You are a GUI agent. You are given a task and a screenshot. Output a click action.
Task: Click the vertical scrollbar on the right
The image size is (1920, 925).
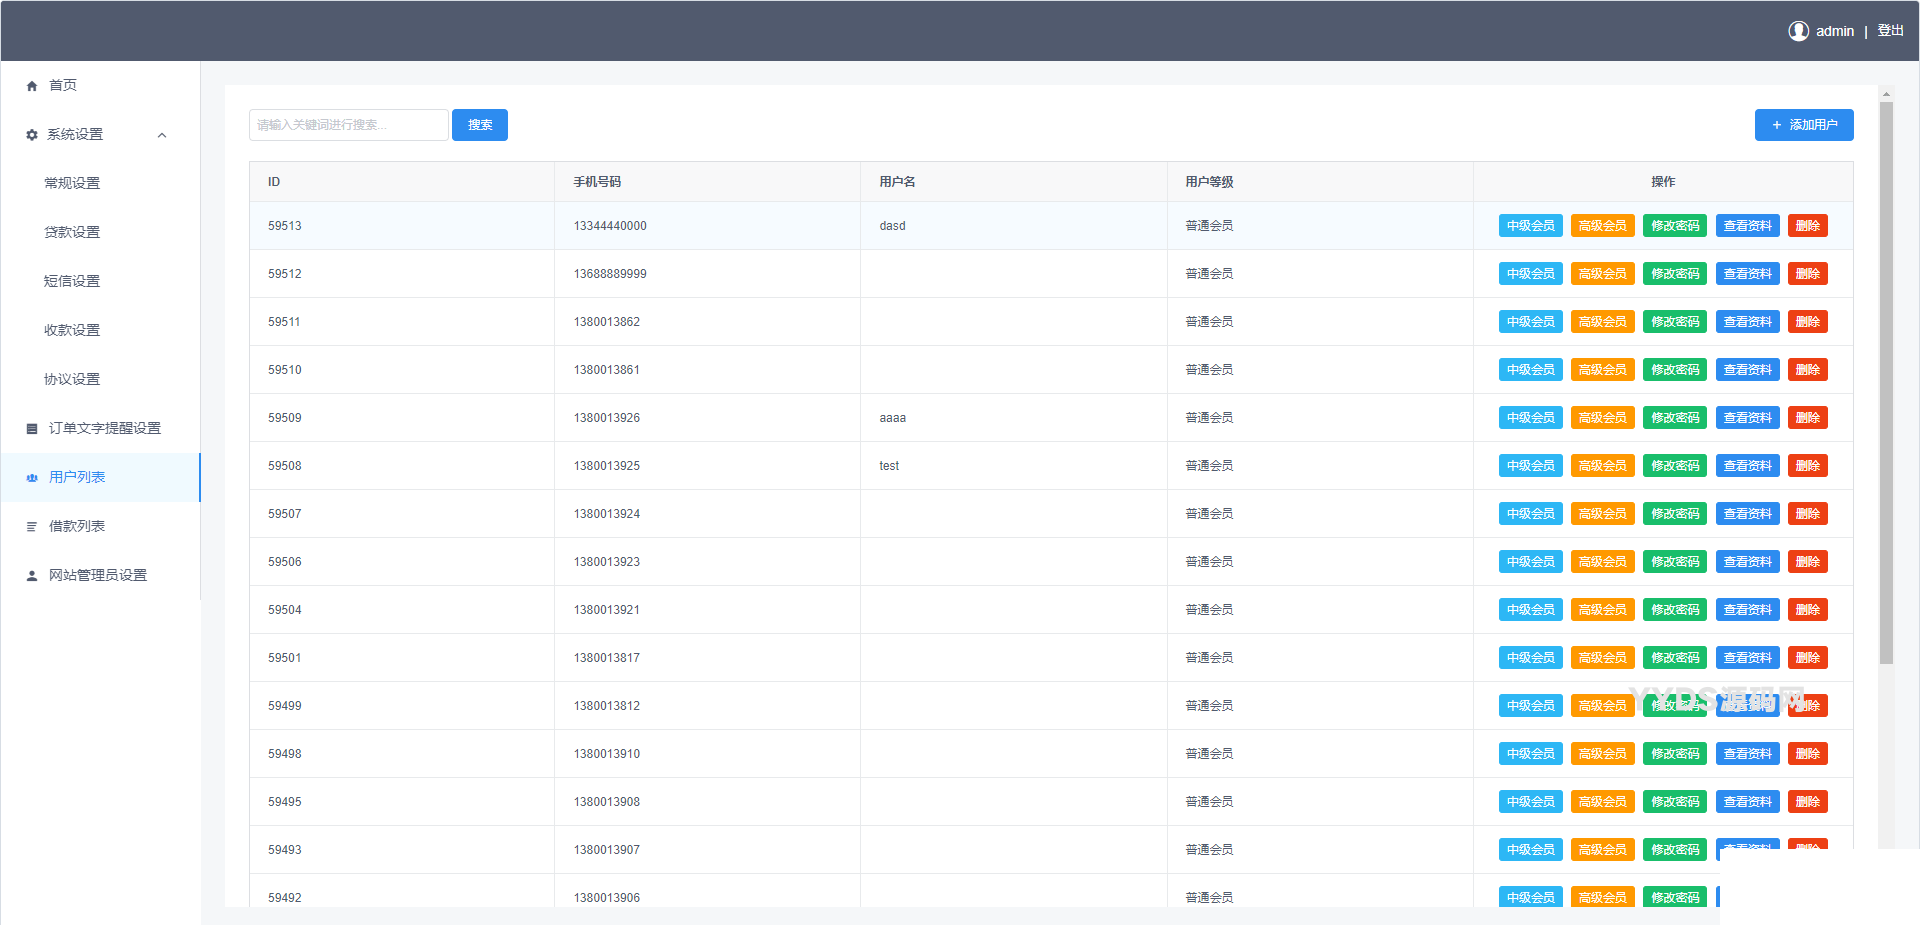point(1886,400)
